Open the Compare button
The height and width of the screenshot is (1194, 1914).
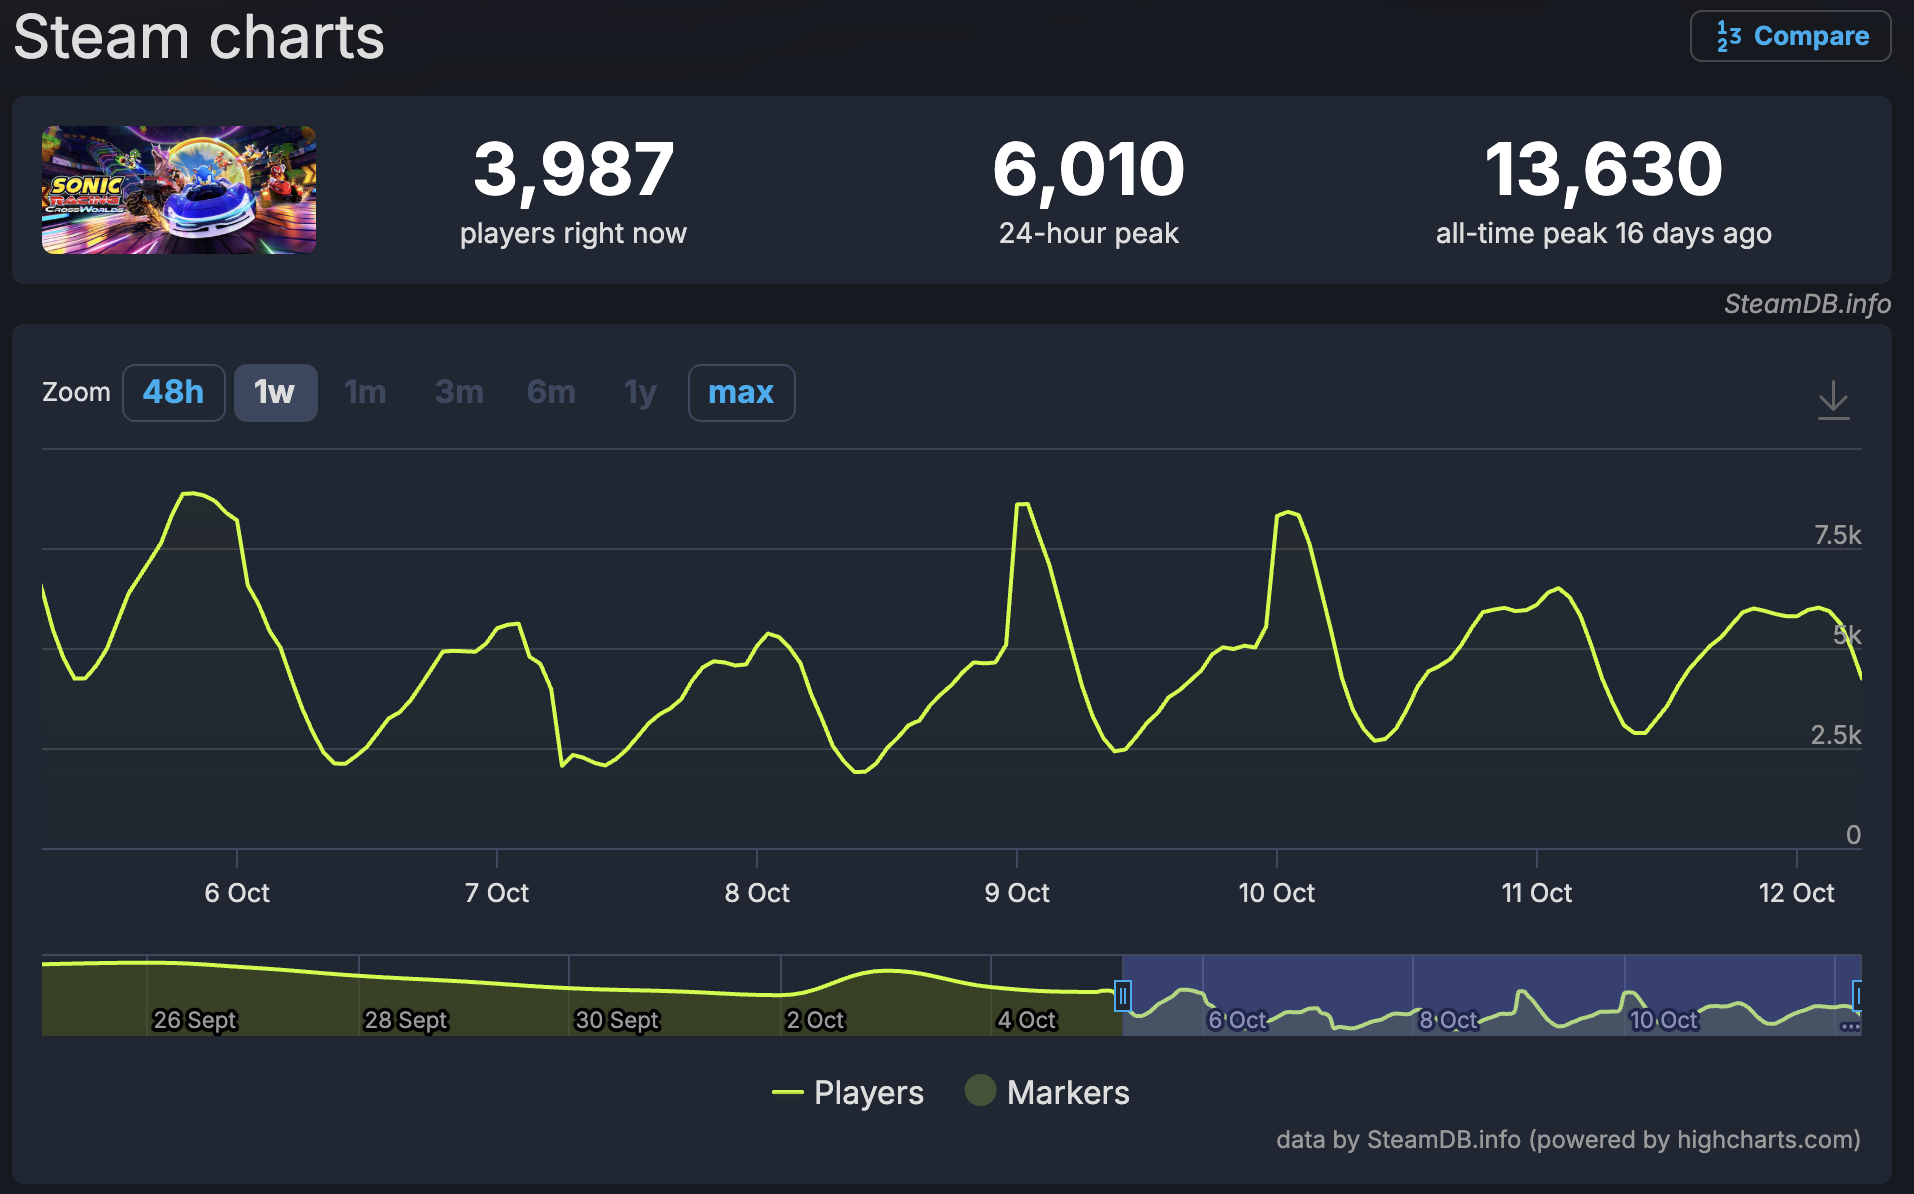1790,36
